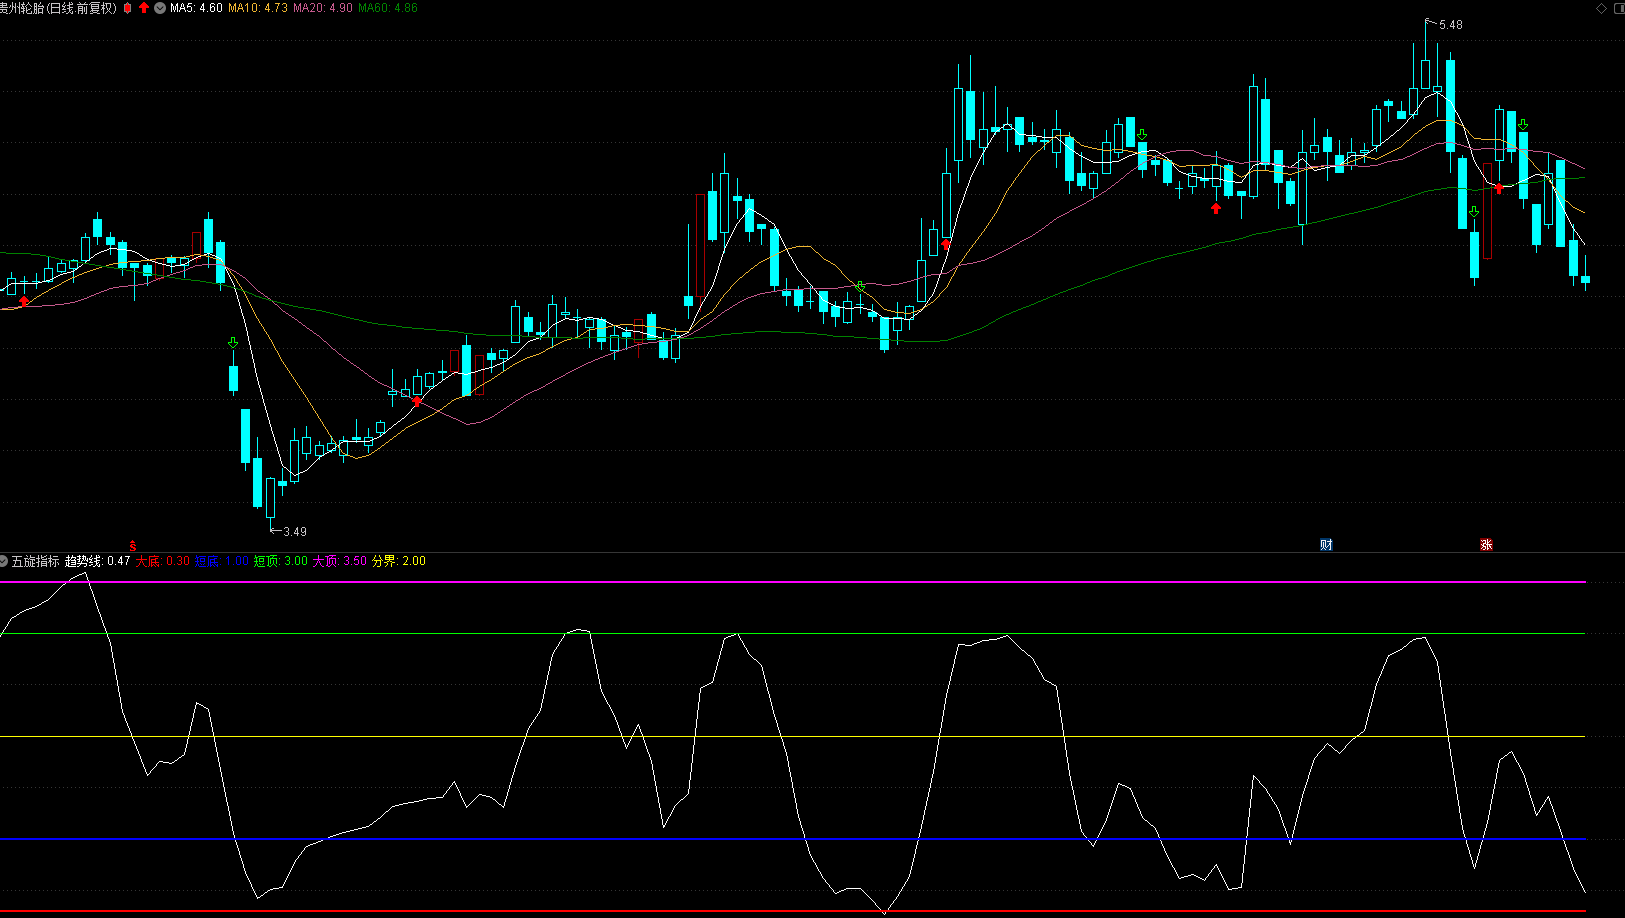Viewport: 1625px width, 918px height.
Task: Click the 5.48 high price label
Action: click(x=1450, y=25)
